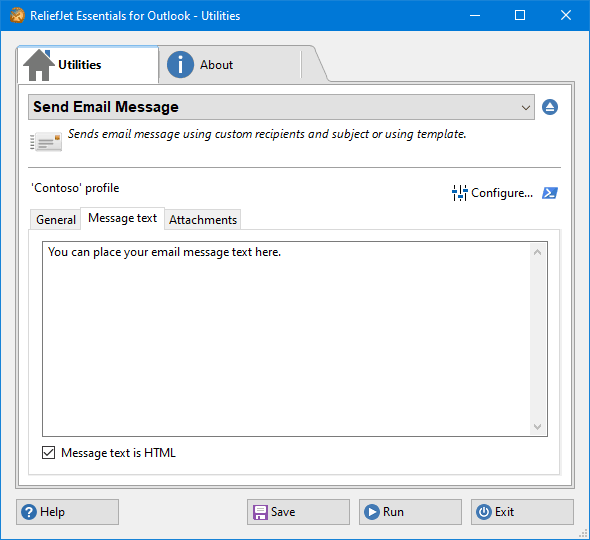Open the Attachments tab
This screenshot has height=540, width=590.
[x=203, y=220]
